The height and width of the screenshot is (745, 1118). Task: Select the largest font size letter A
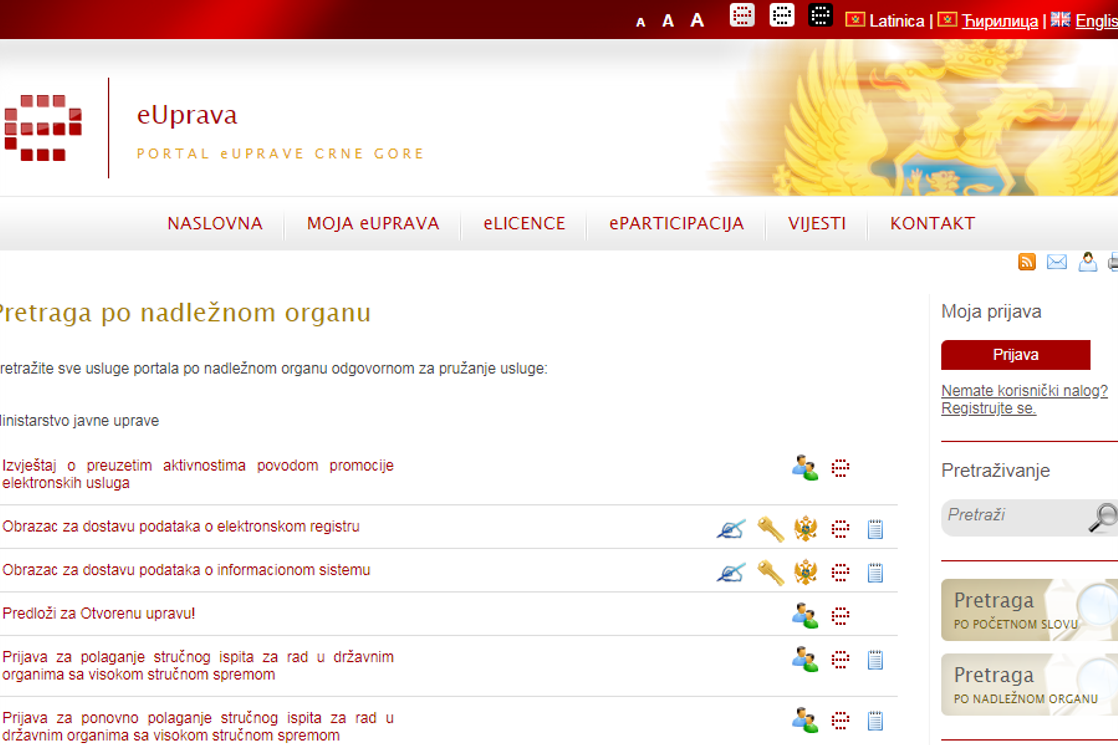click(697, 20)
